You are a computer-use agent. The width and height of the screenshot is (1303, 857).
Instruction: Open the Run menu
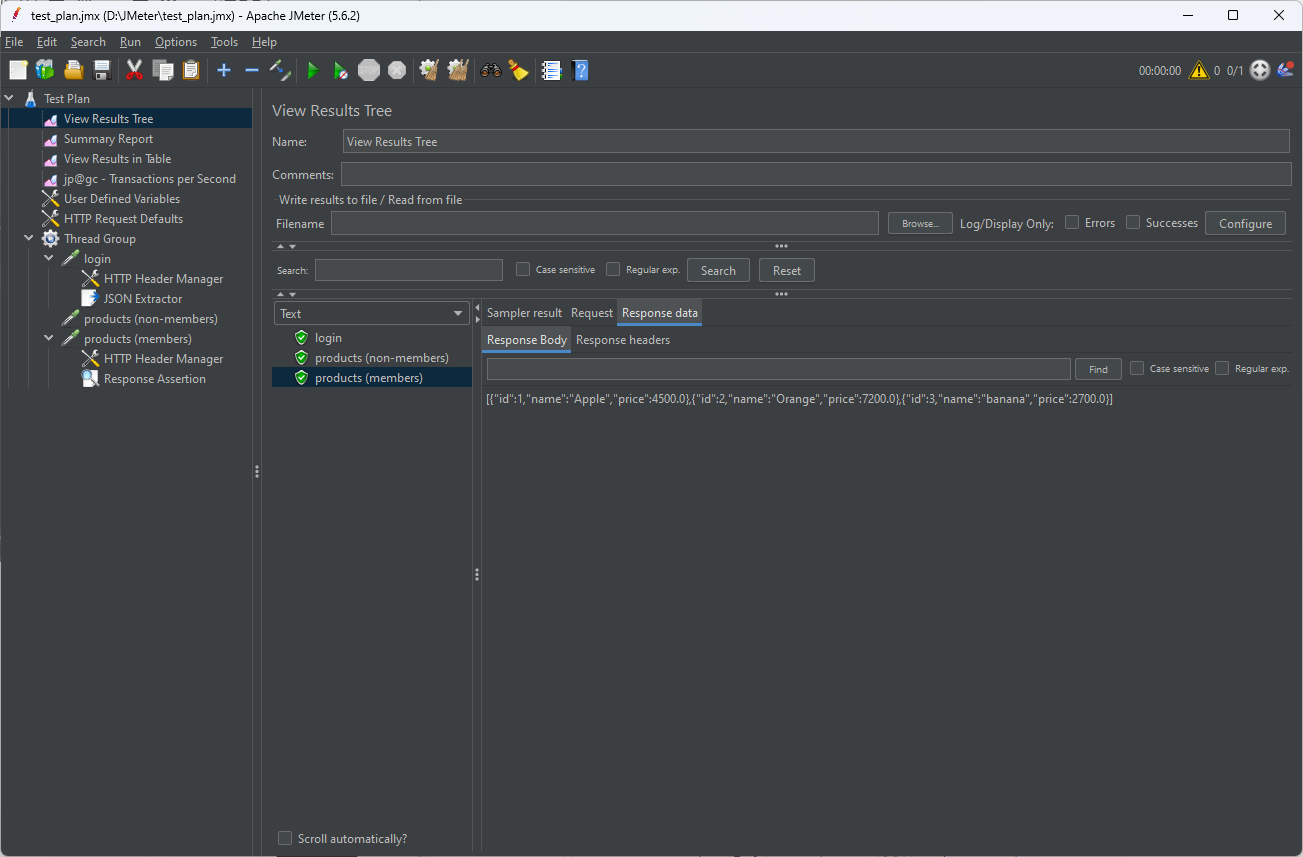point(130,42)
